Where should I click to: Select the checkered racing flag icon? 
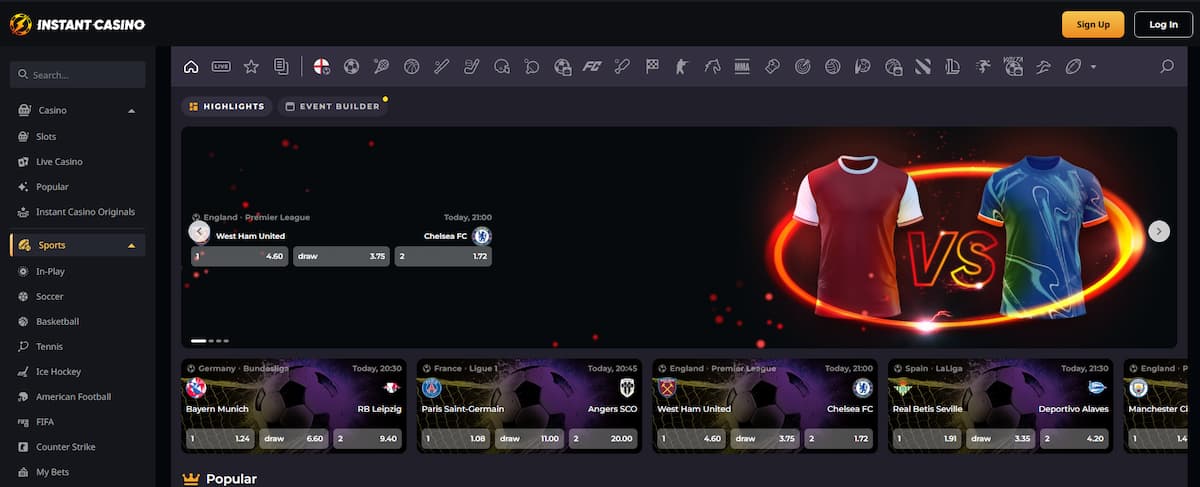pyautogui.click(x=652, y=67)
